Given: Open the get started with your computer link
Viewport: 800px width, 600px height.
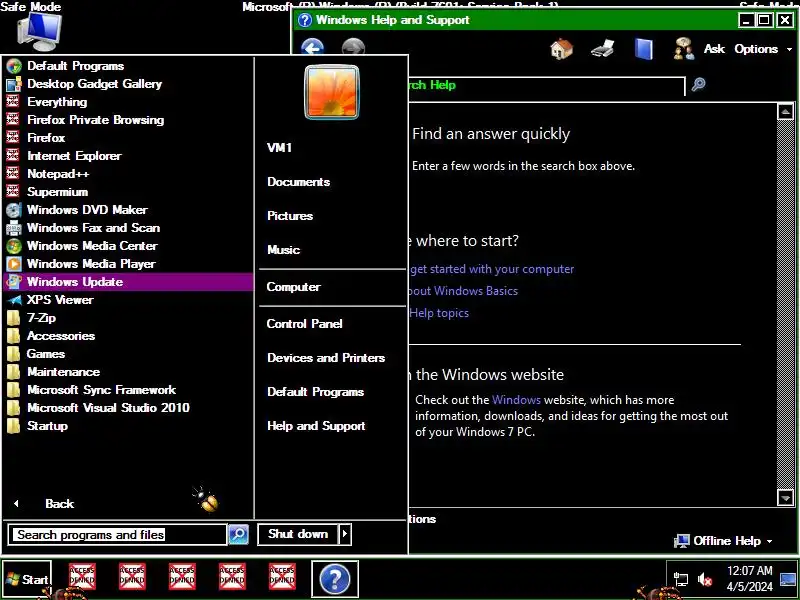Looking at the screenshot, I should click(x=492, y=269).
